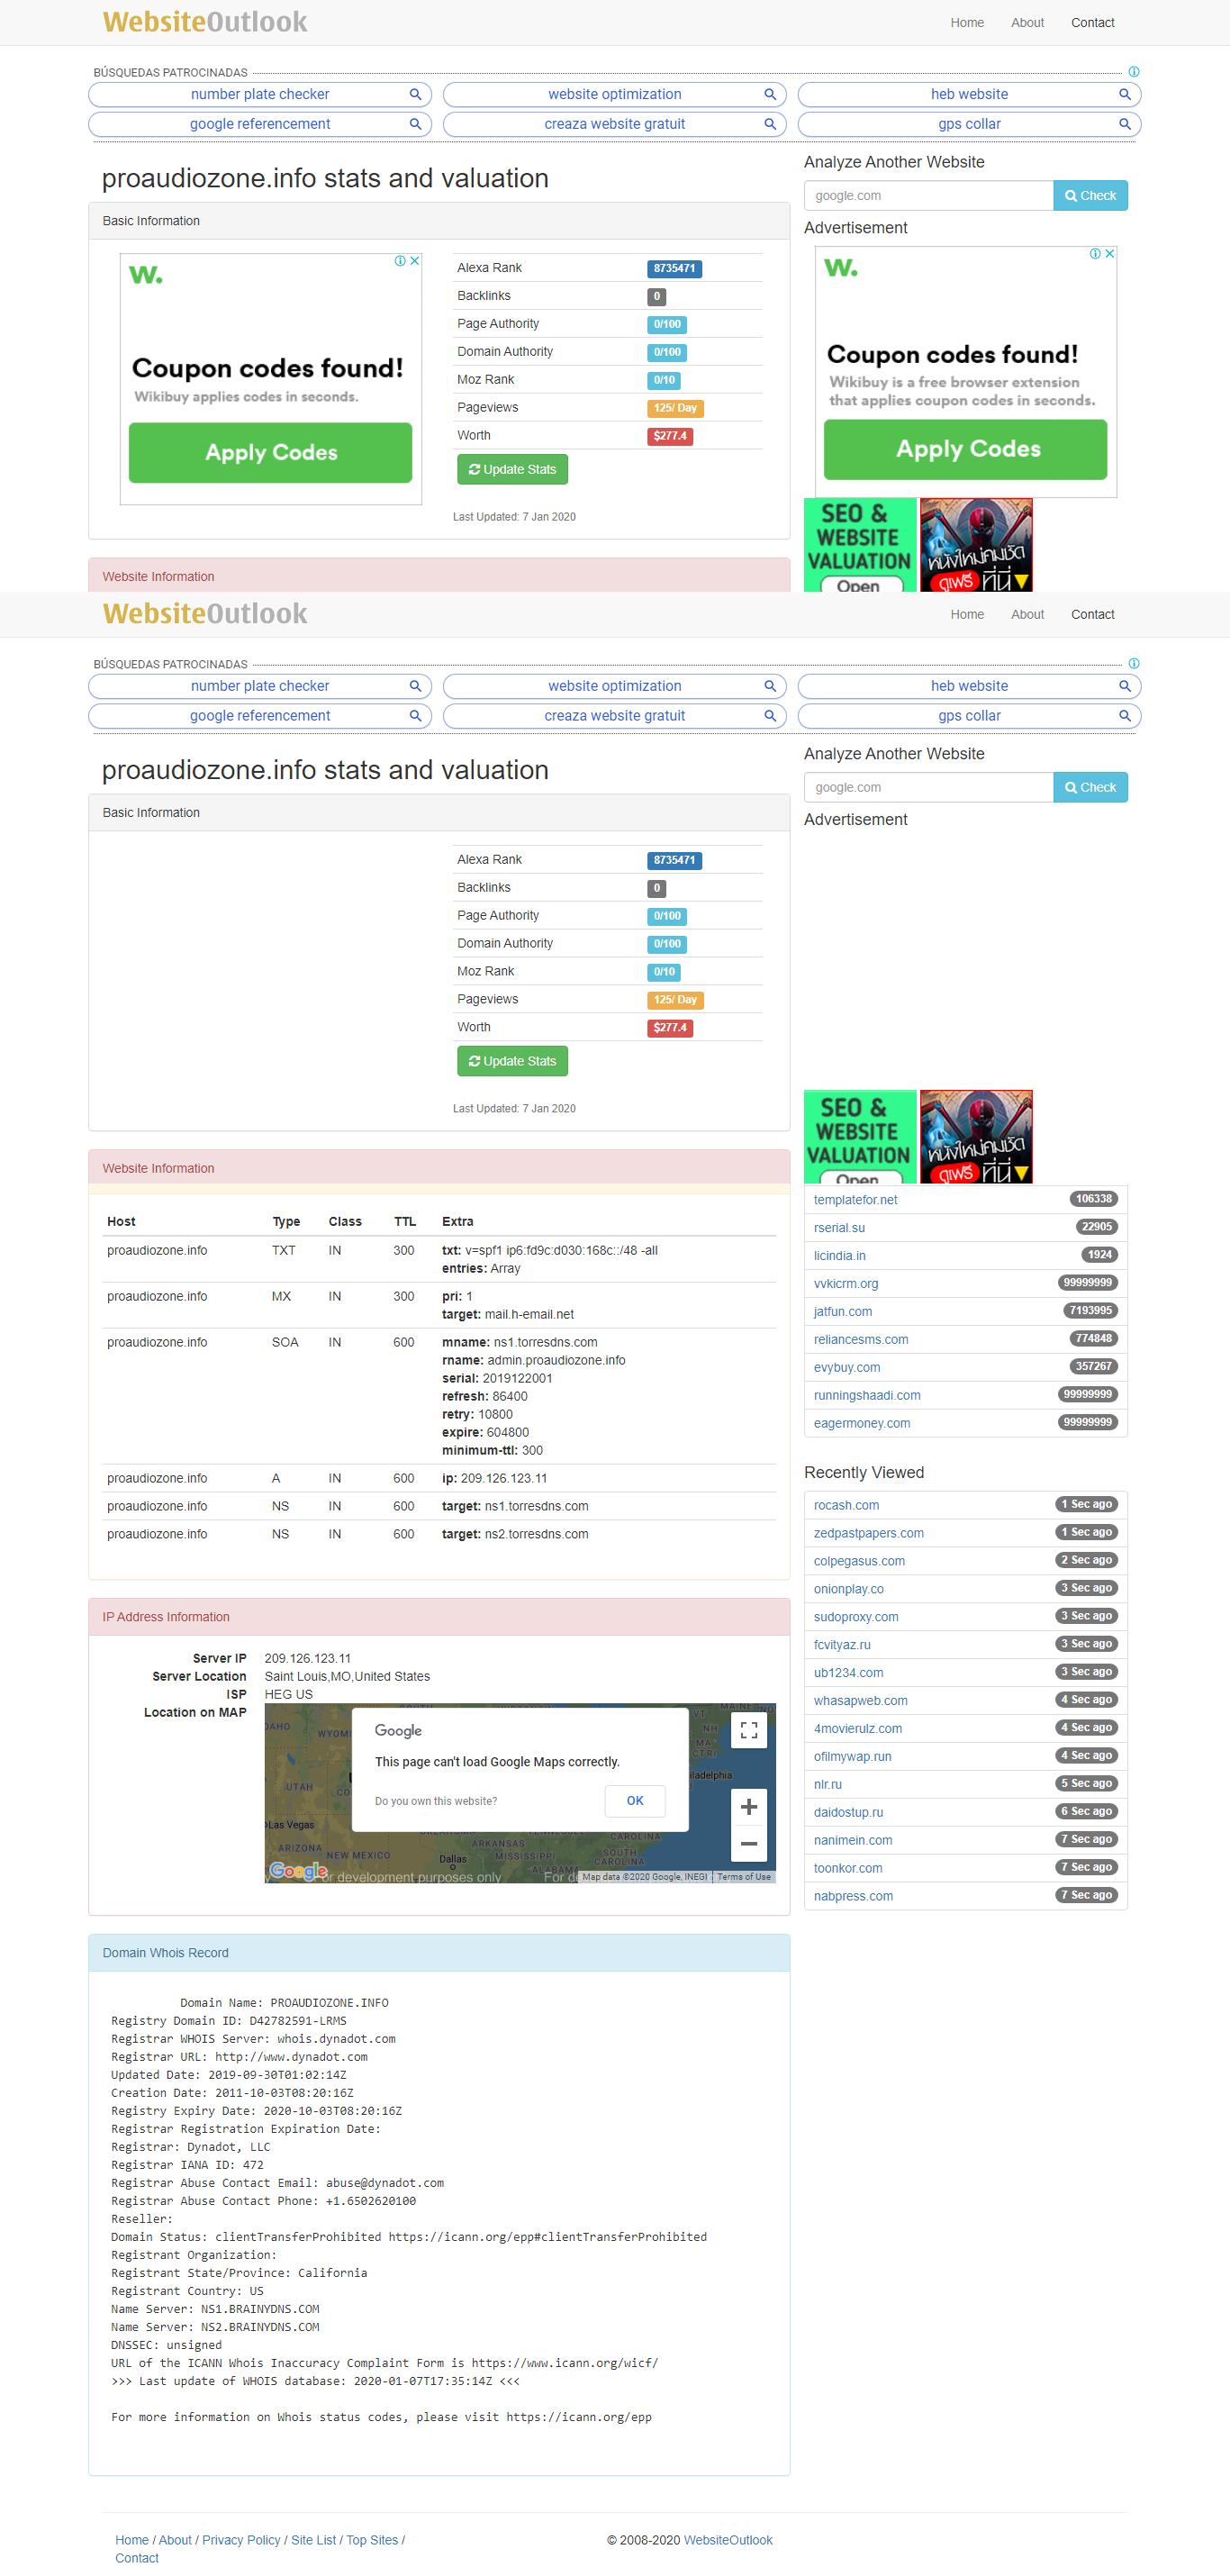Open nanimein.com in Recently Viewed
The image size is (1230, 2576).
coord(853,1841)
